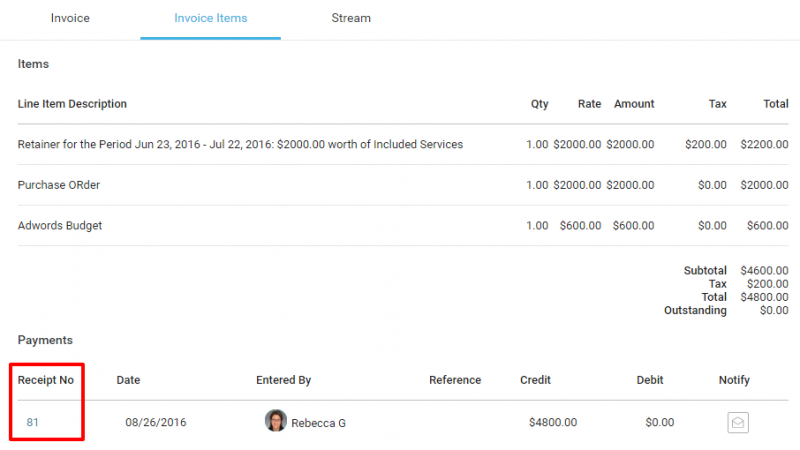
Task: Click the notify envelope icon
Action: click(737, 423)
